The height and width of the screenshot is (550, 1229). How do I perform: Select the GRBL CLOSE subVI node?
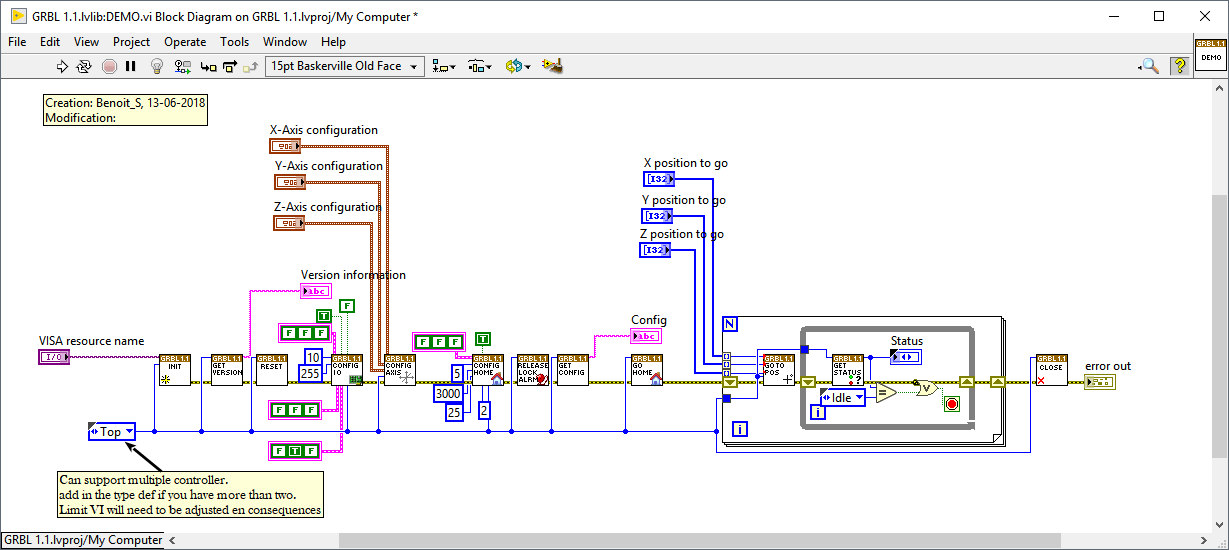tap(1051, 370)
